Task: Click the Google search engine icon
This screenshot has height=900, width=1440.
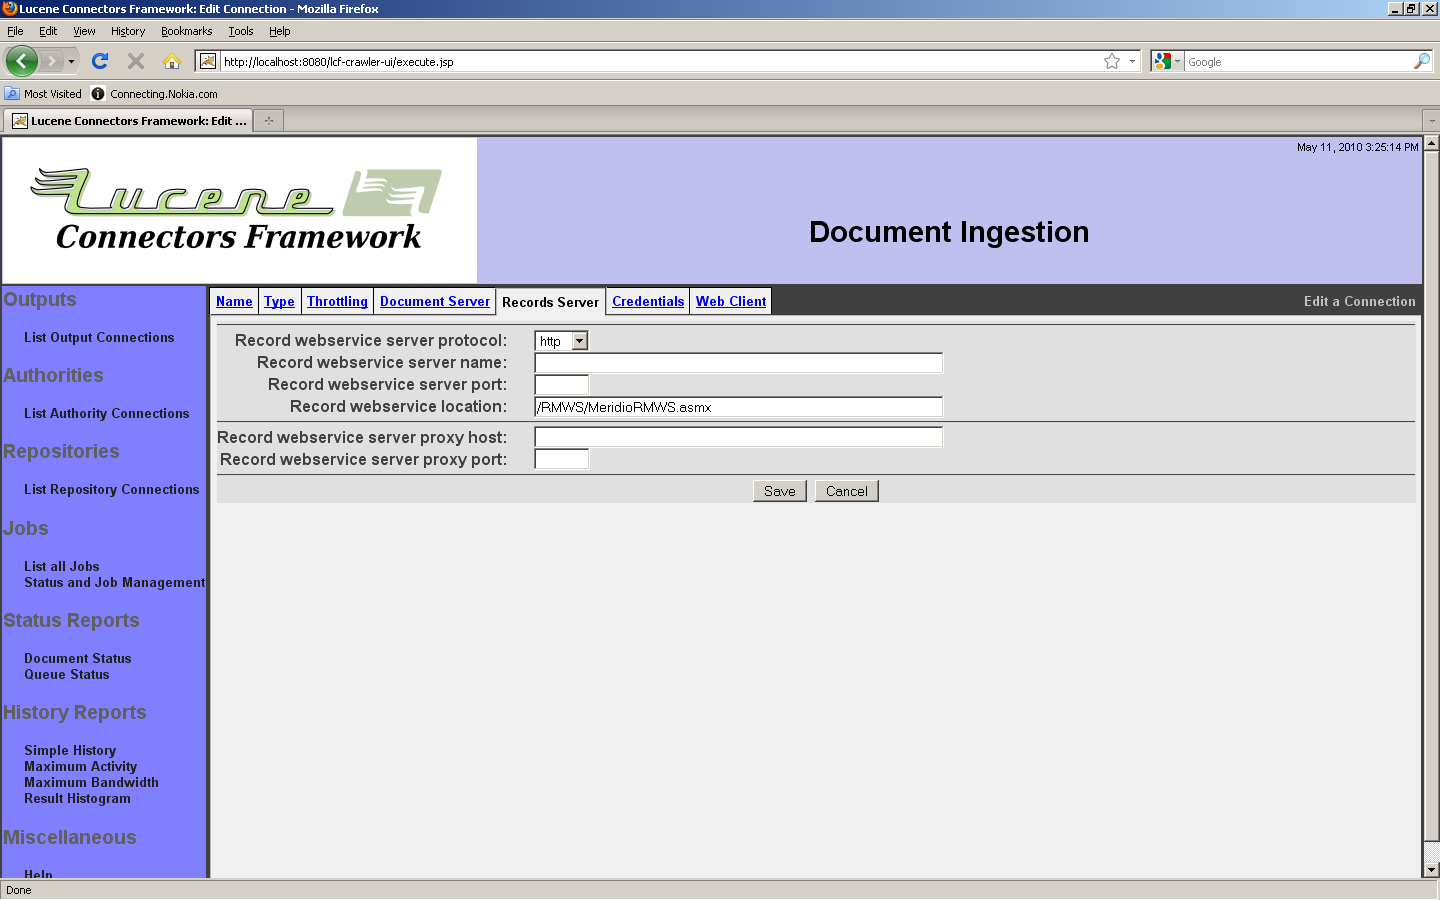Action: (1162, 61)
